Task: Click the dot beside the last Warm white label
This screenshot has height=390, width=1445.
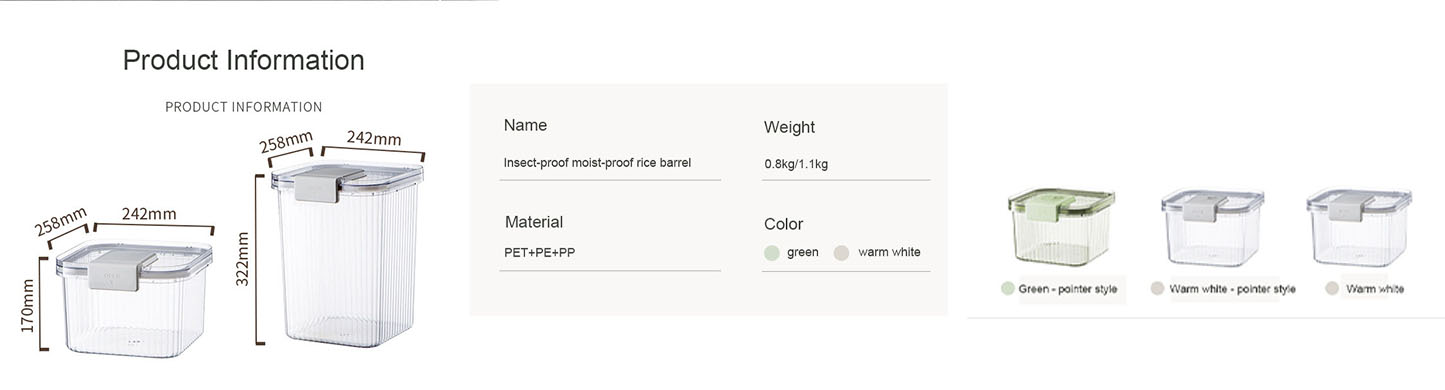Action: [1332, 289]
